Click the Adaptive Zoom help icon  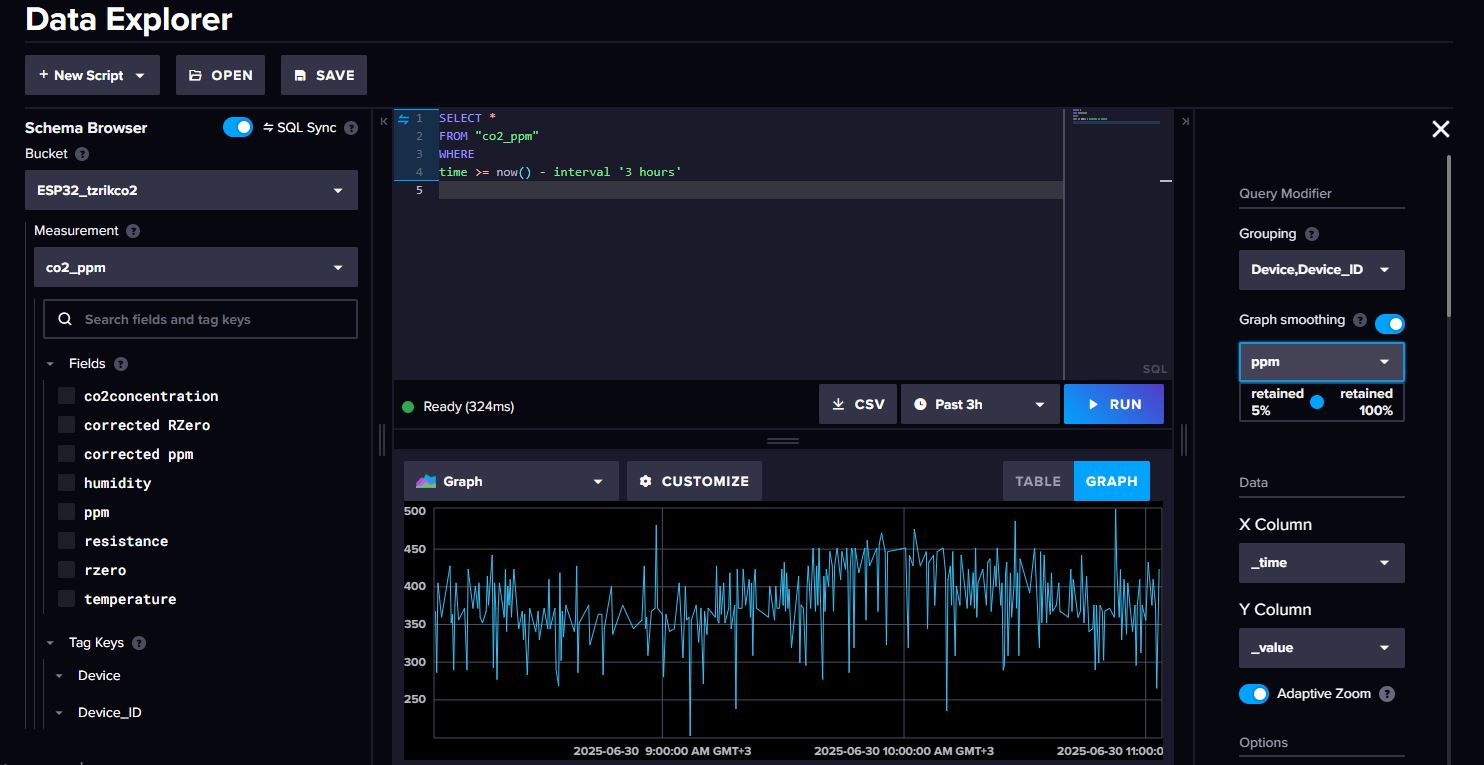coord(1387,694)
